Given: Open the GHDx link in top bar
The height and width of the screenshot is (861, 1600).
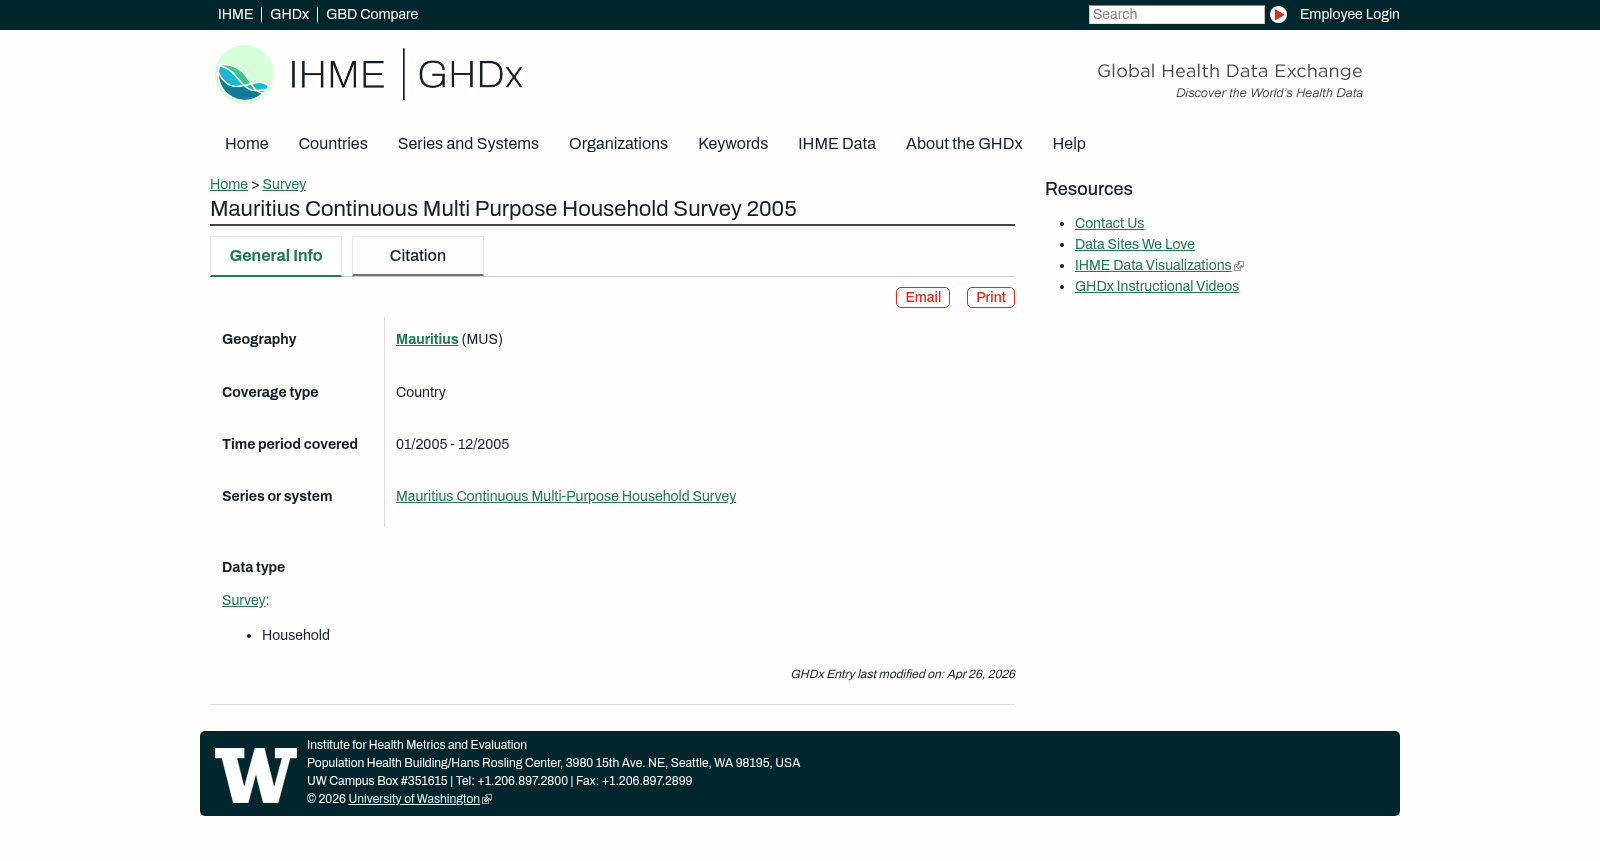Looking at the screenshot, I should tap(290, 15).
